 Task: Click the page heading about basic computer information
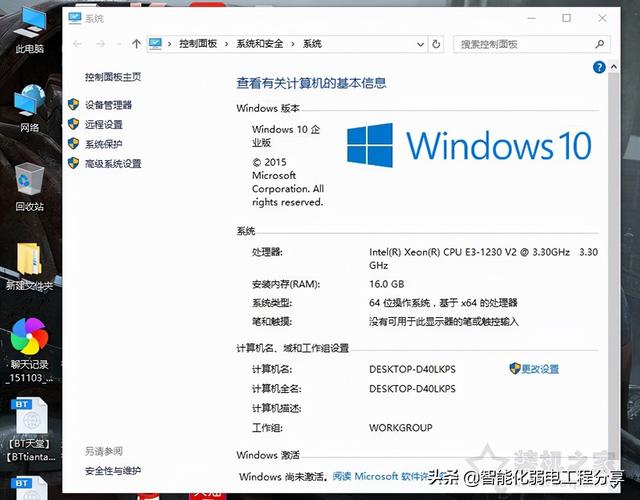pos(311,83)
